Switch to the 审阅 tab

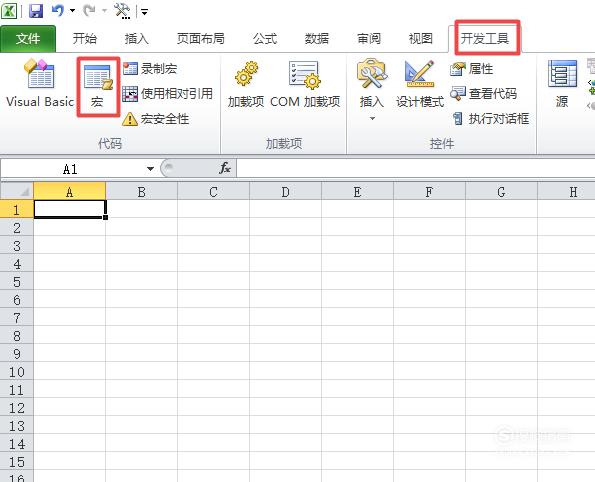[x=368, y=39]
